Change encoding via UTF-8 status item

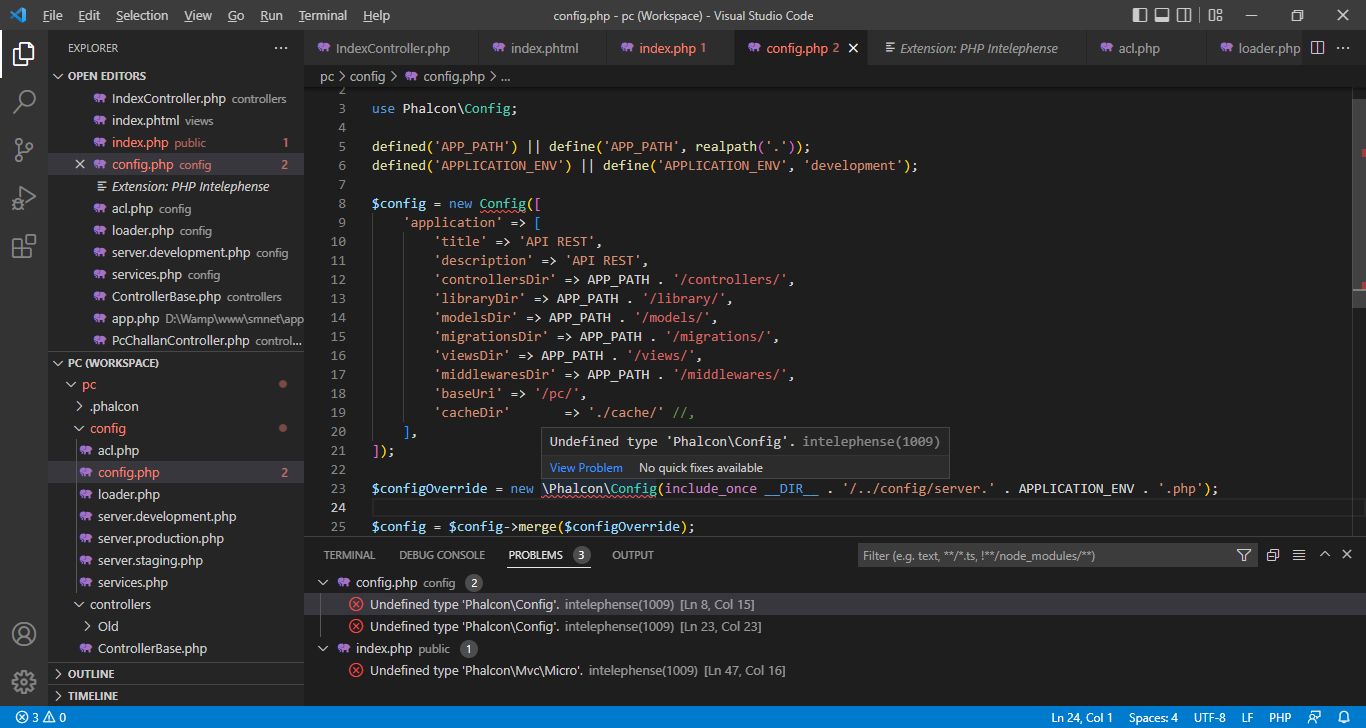[x=1209, y=717]
